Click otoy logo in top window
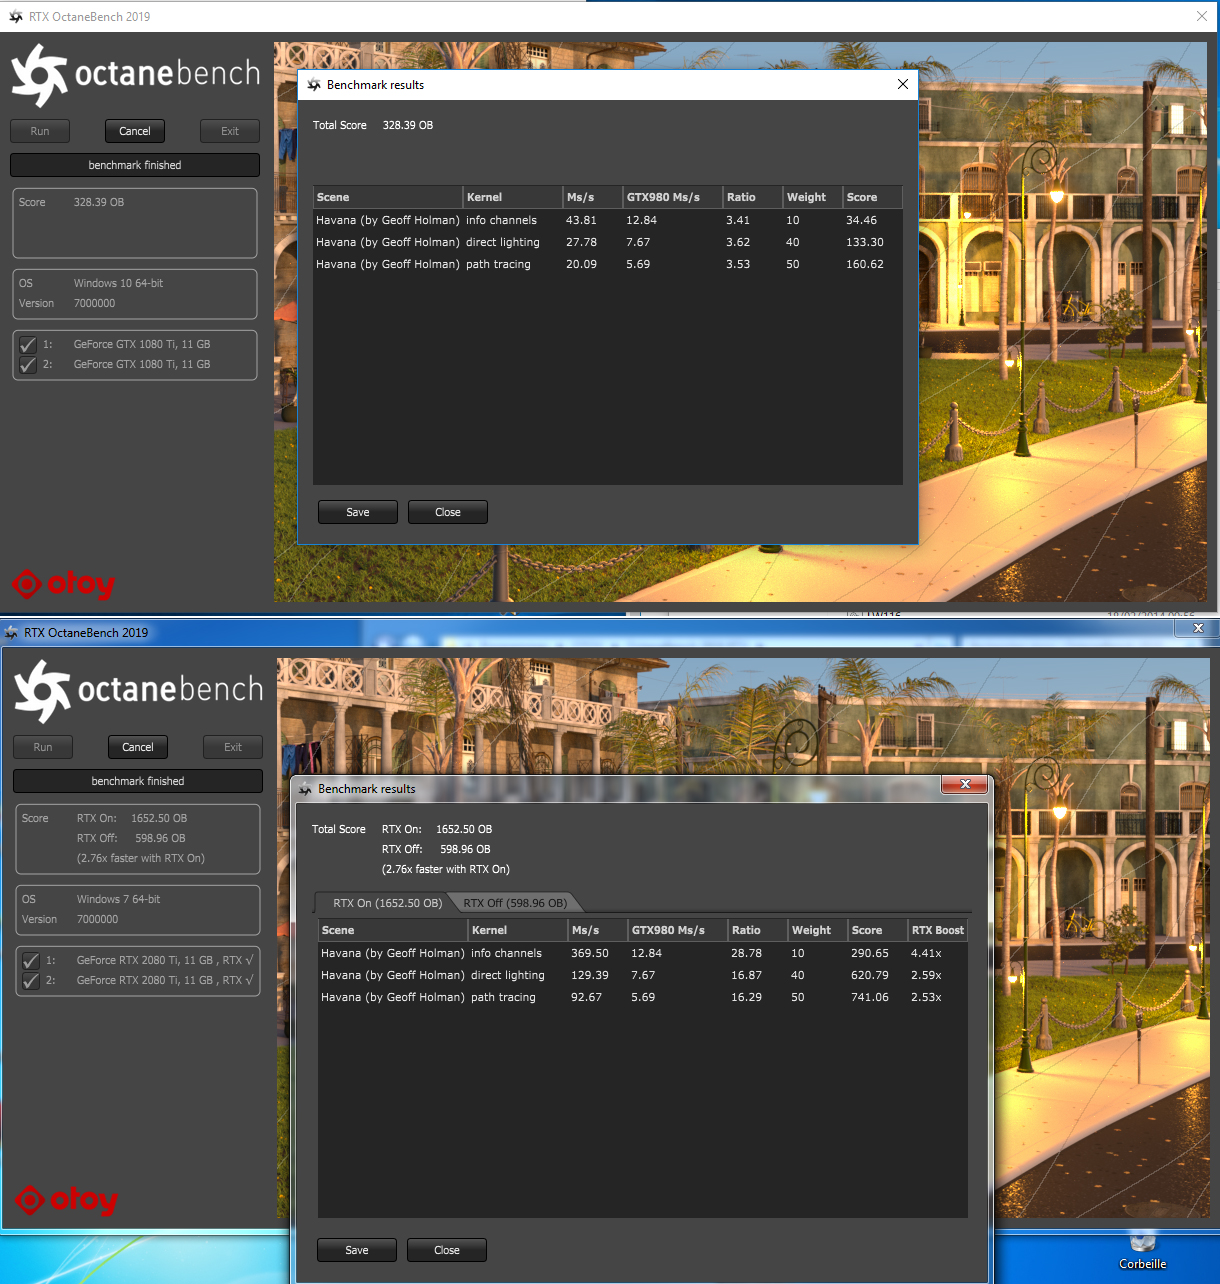This screenshot has height=1284, width=1220. (63, 584)
